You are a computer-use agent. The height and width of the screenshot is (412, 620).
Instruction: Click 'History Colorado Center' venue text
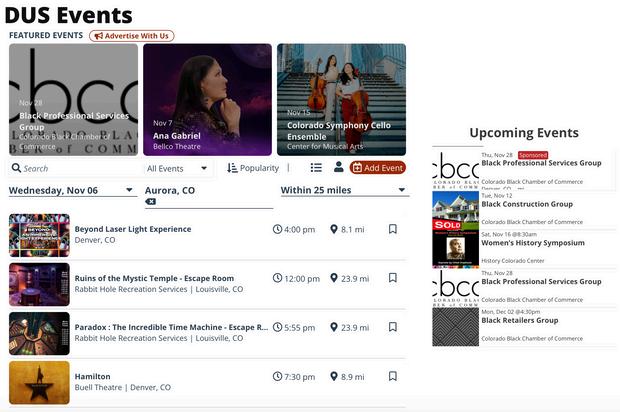point(512,261)
